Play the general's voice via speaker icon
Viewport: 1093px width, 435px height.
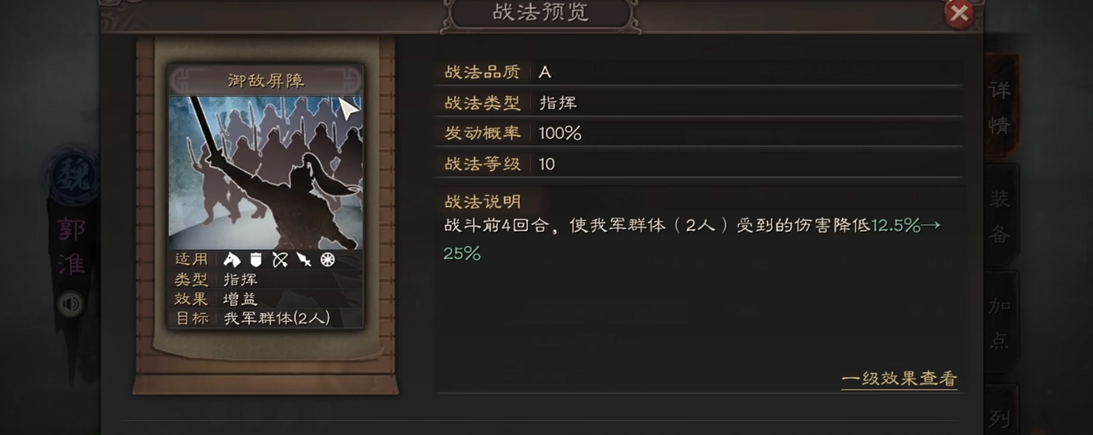tap(70, 304)
